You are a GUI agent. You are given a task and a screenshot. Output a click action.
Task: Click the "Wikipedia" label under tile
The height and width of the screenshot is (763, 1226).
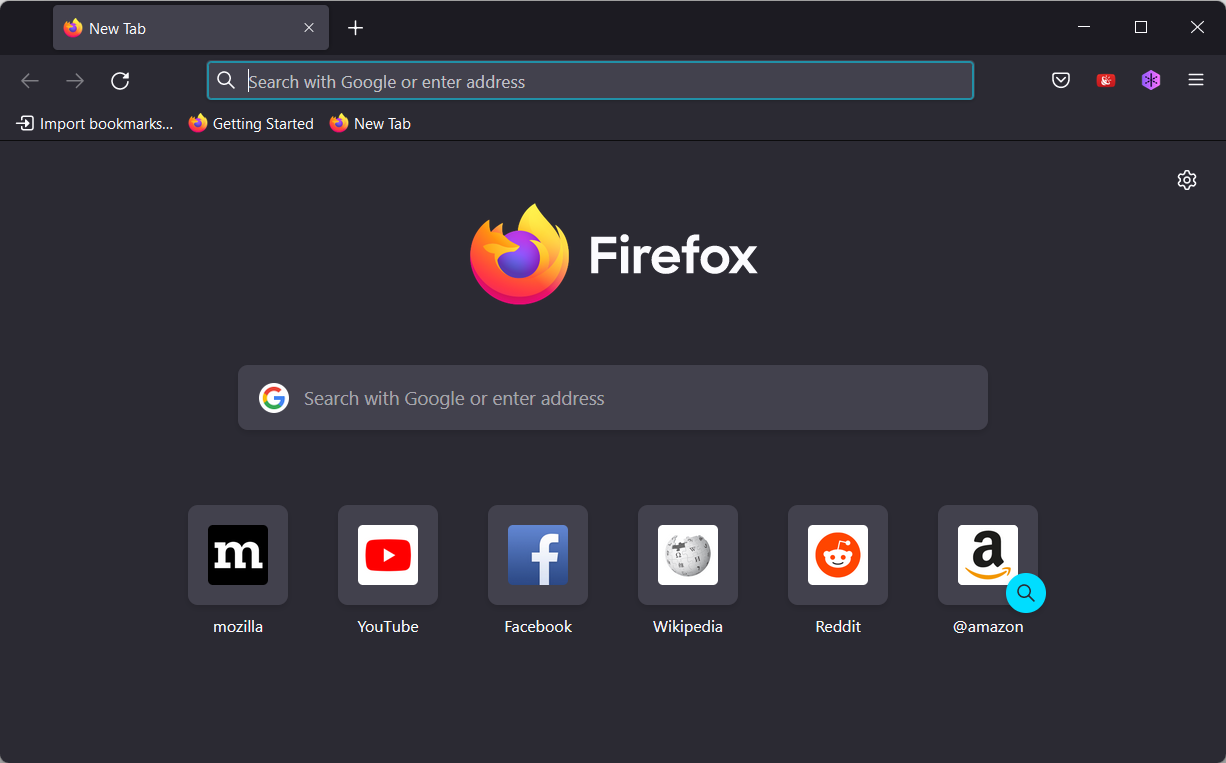[x=688, y=627]
